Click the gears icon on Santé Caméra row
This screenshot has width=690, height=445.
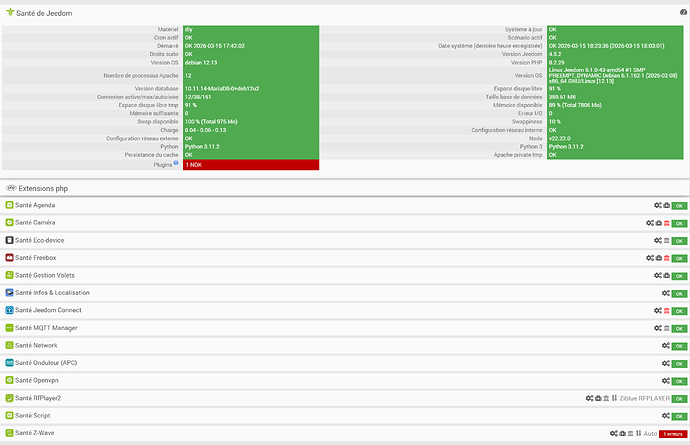tap(650, 223)
